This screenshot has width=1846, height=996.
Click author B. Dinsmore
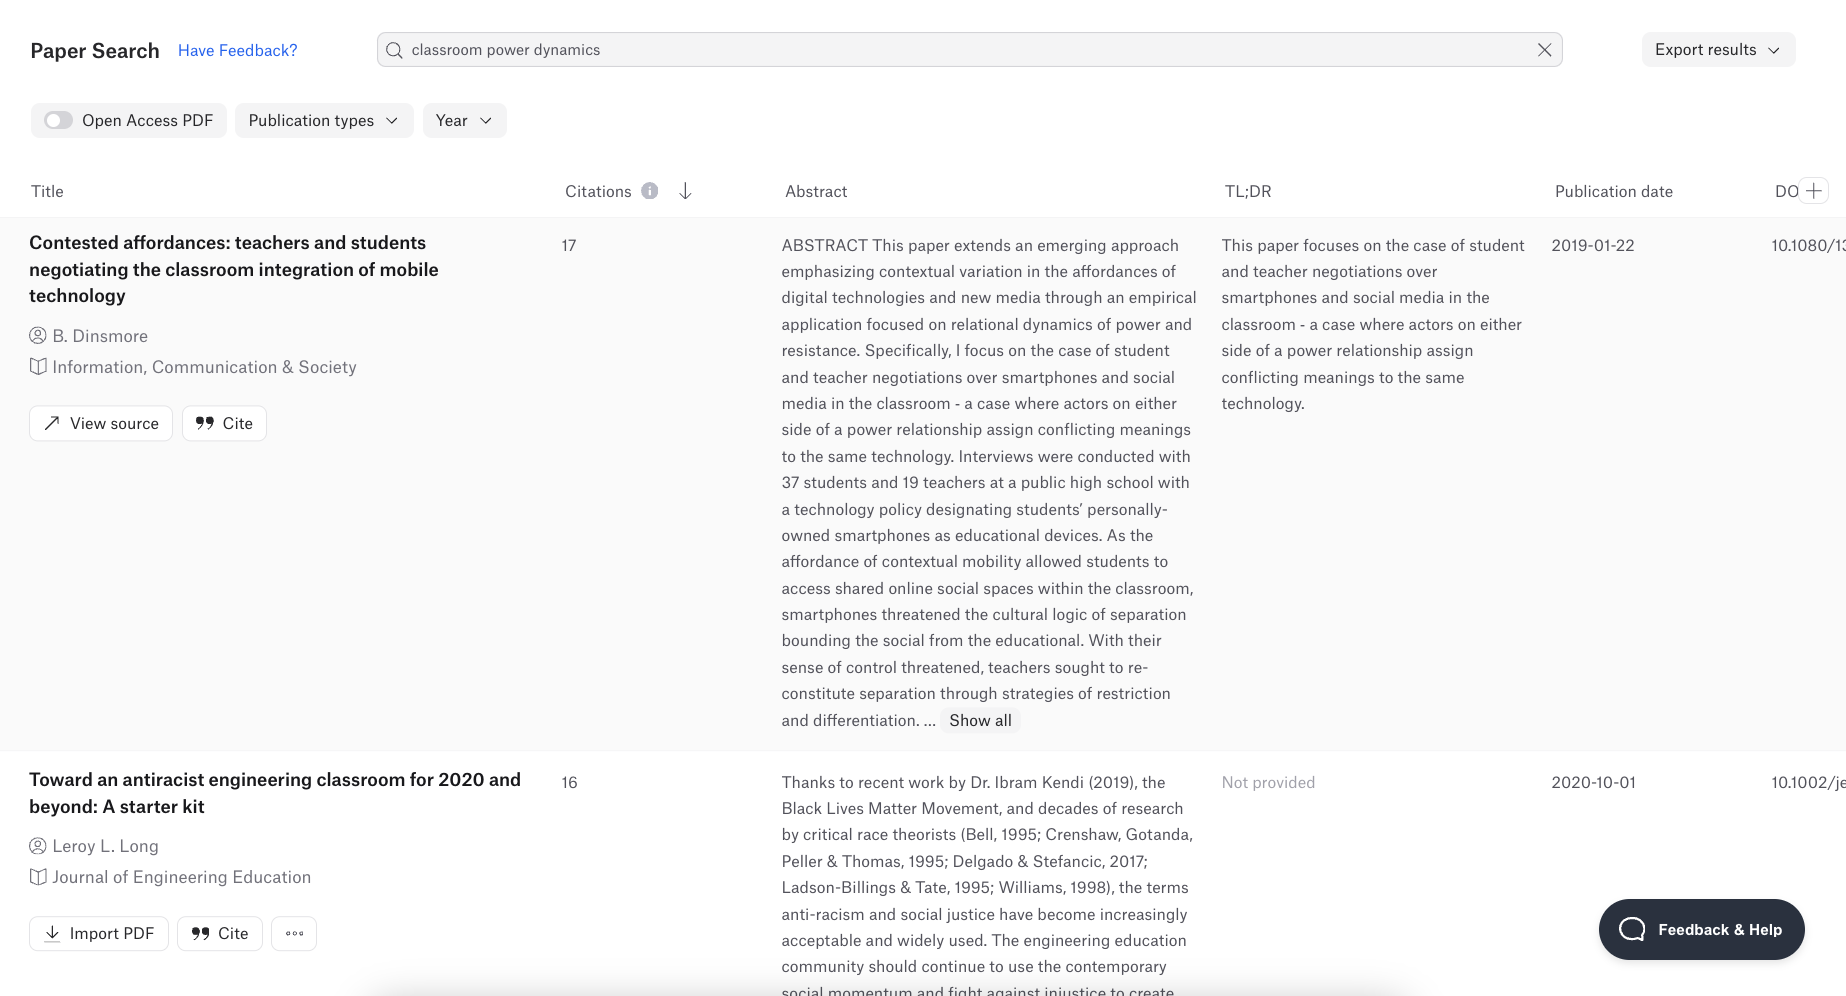[100, 336]
